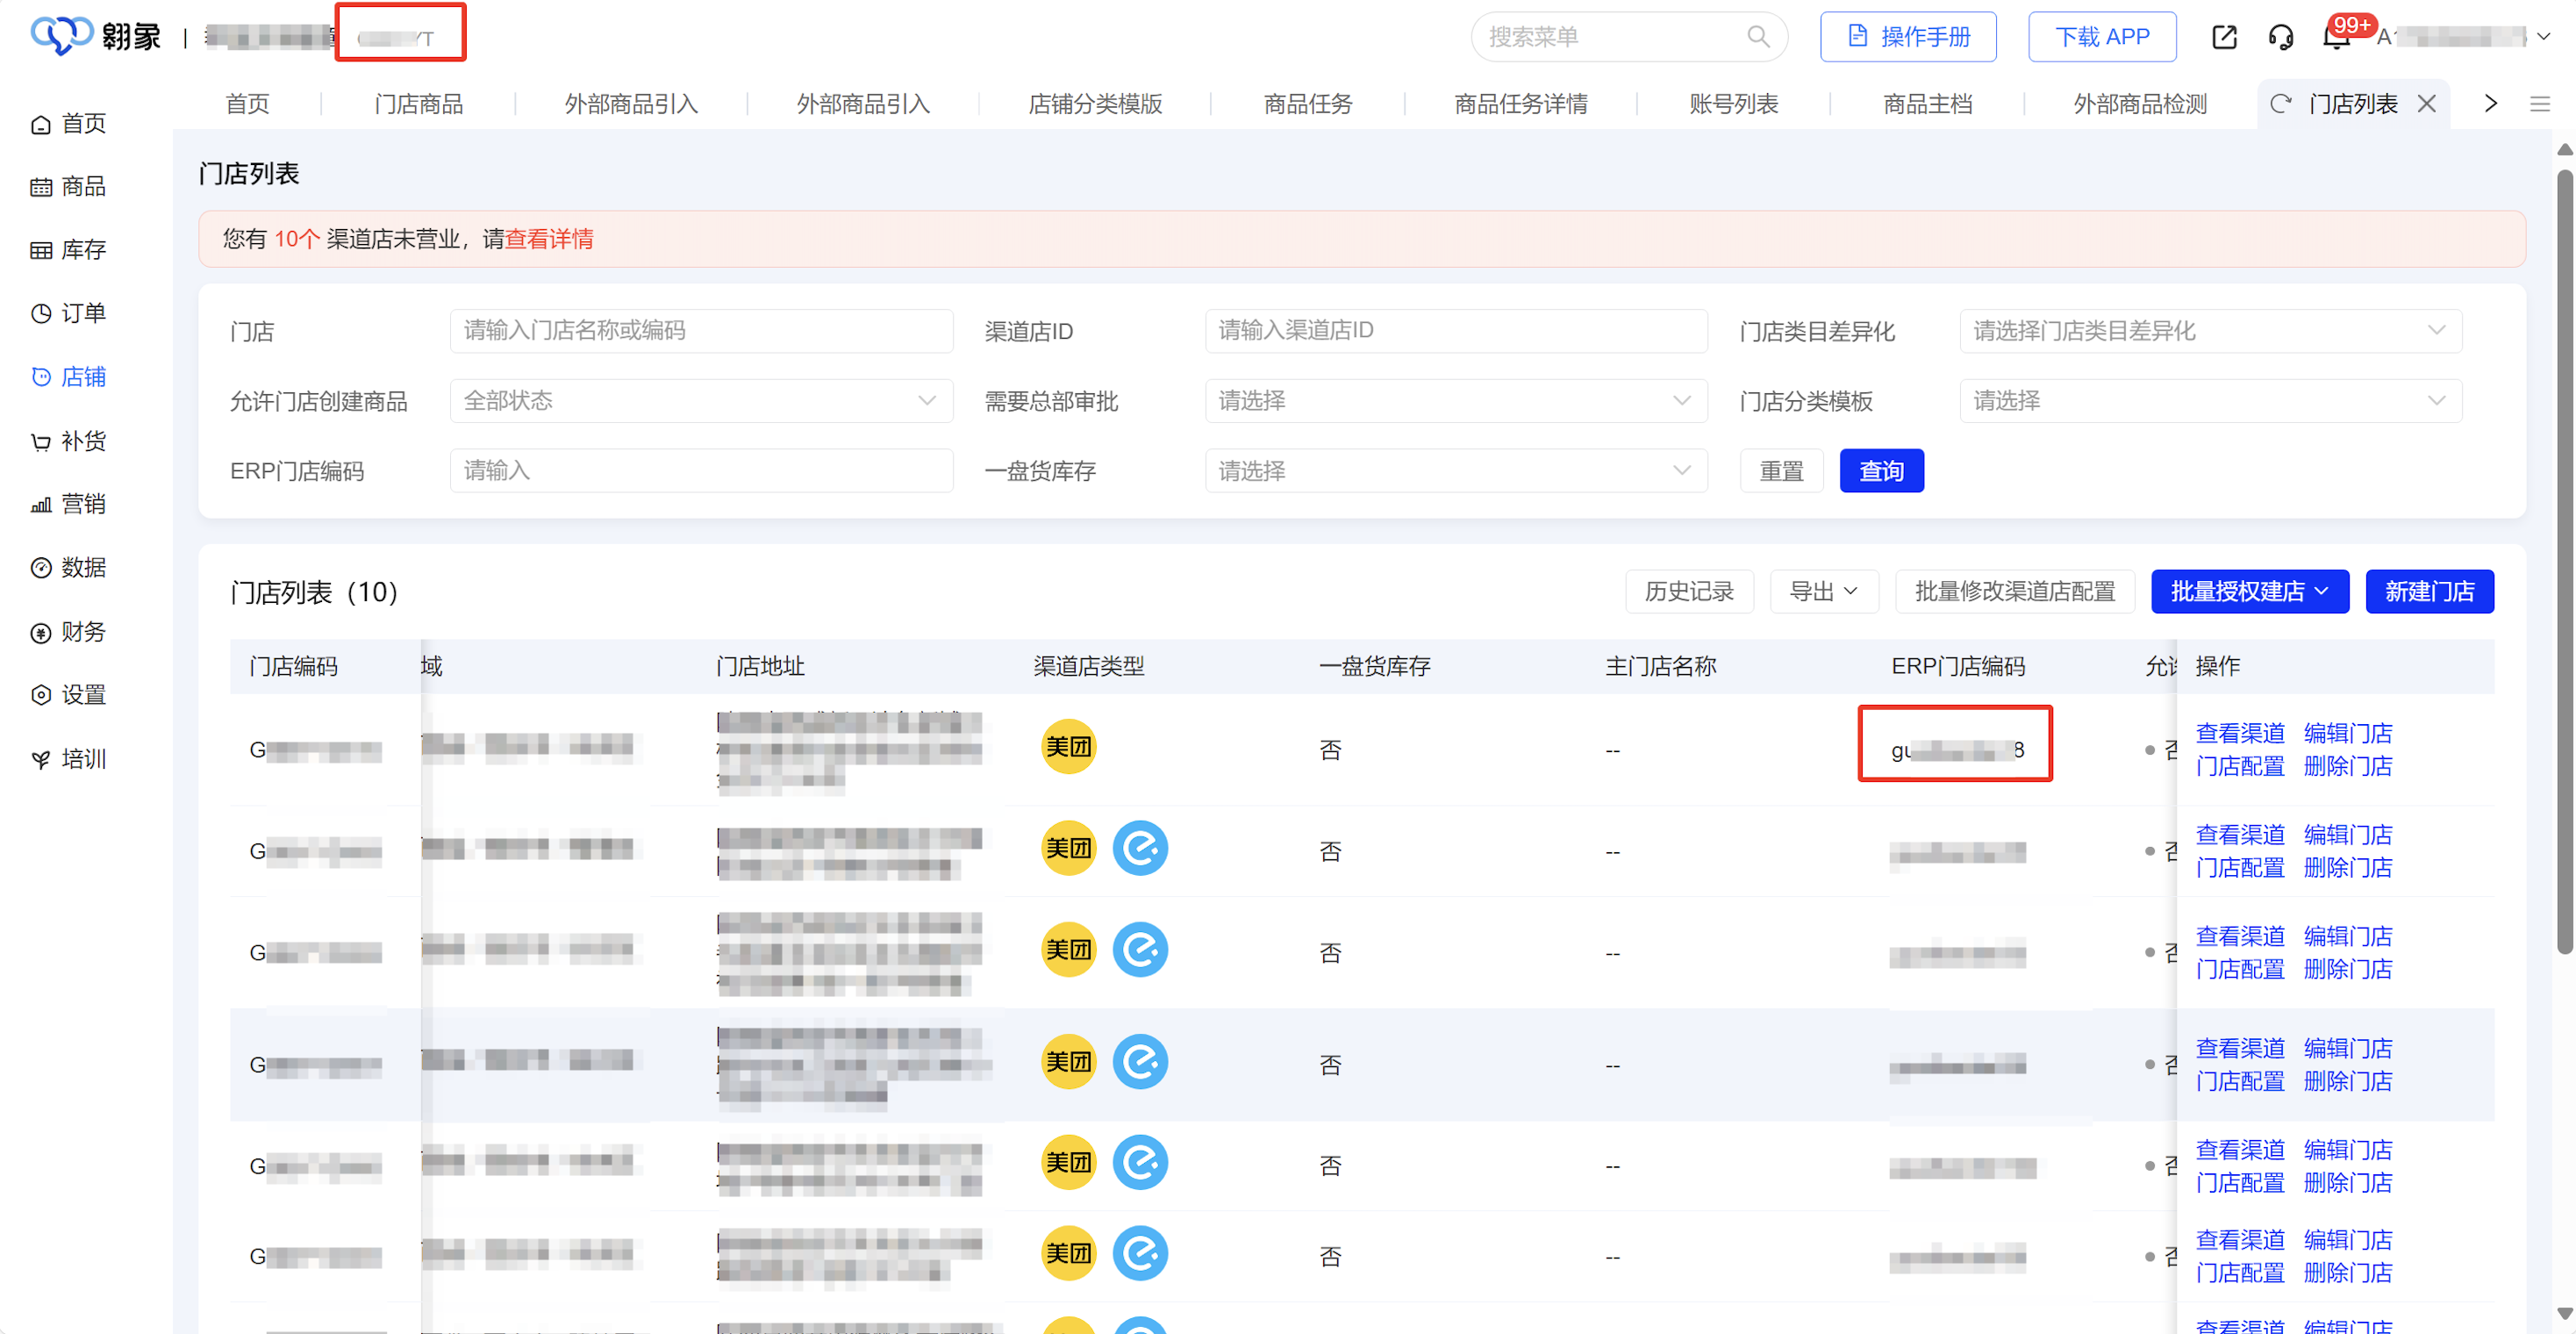Click the headset customer service icon

(x=2280, y=38)
